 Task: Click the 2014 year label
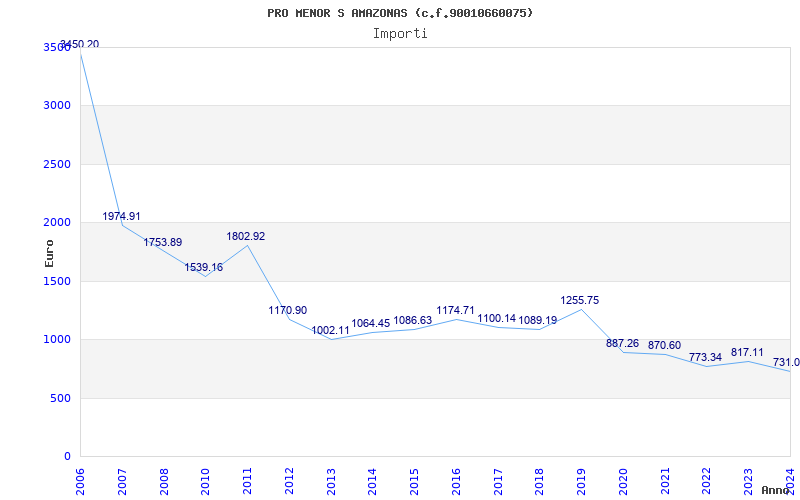coord(372,481)
